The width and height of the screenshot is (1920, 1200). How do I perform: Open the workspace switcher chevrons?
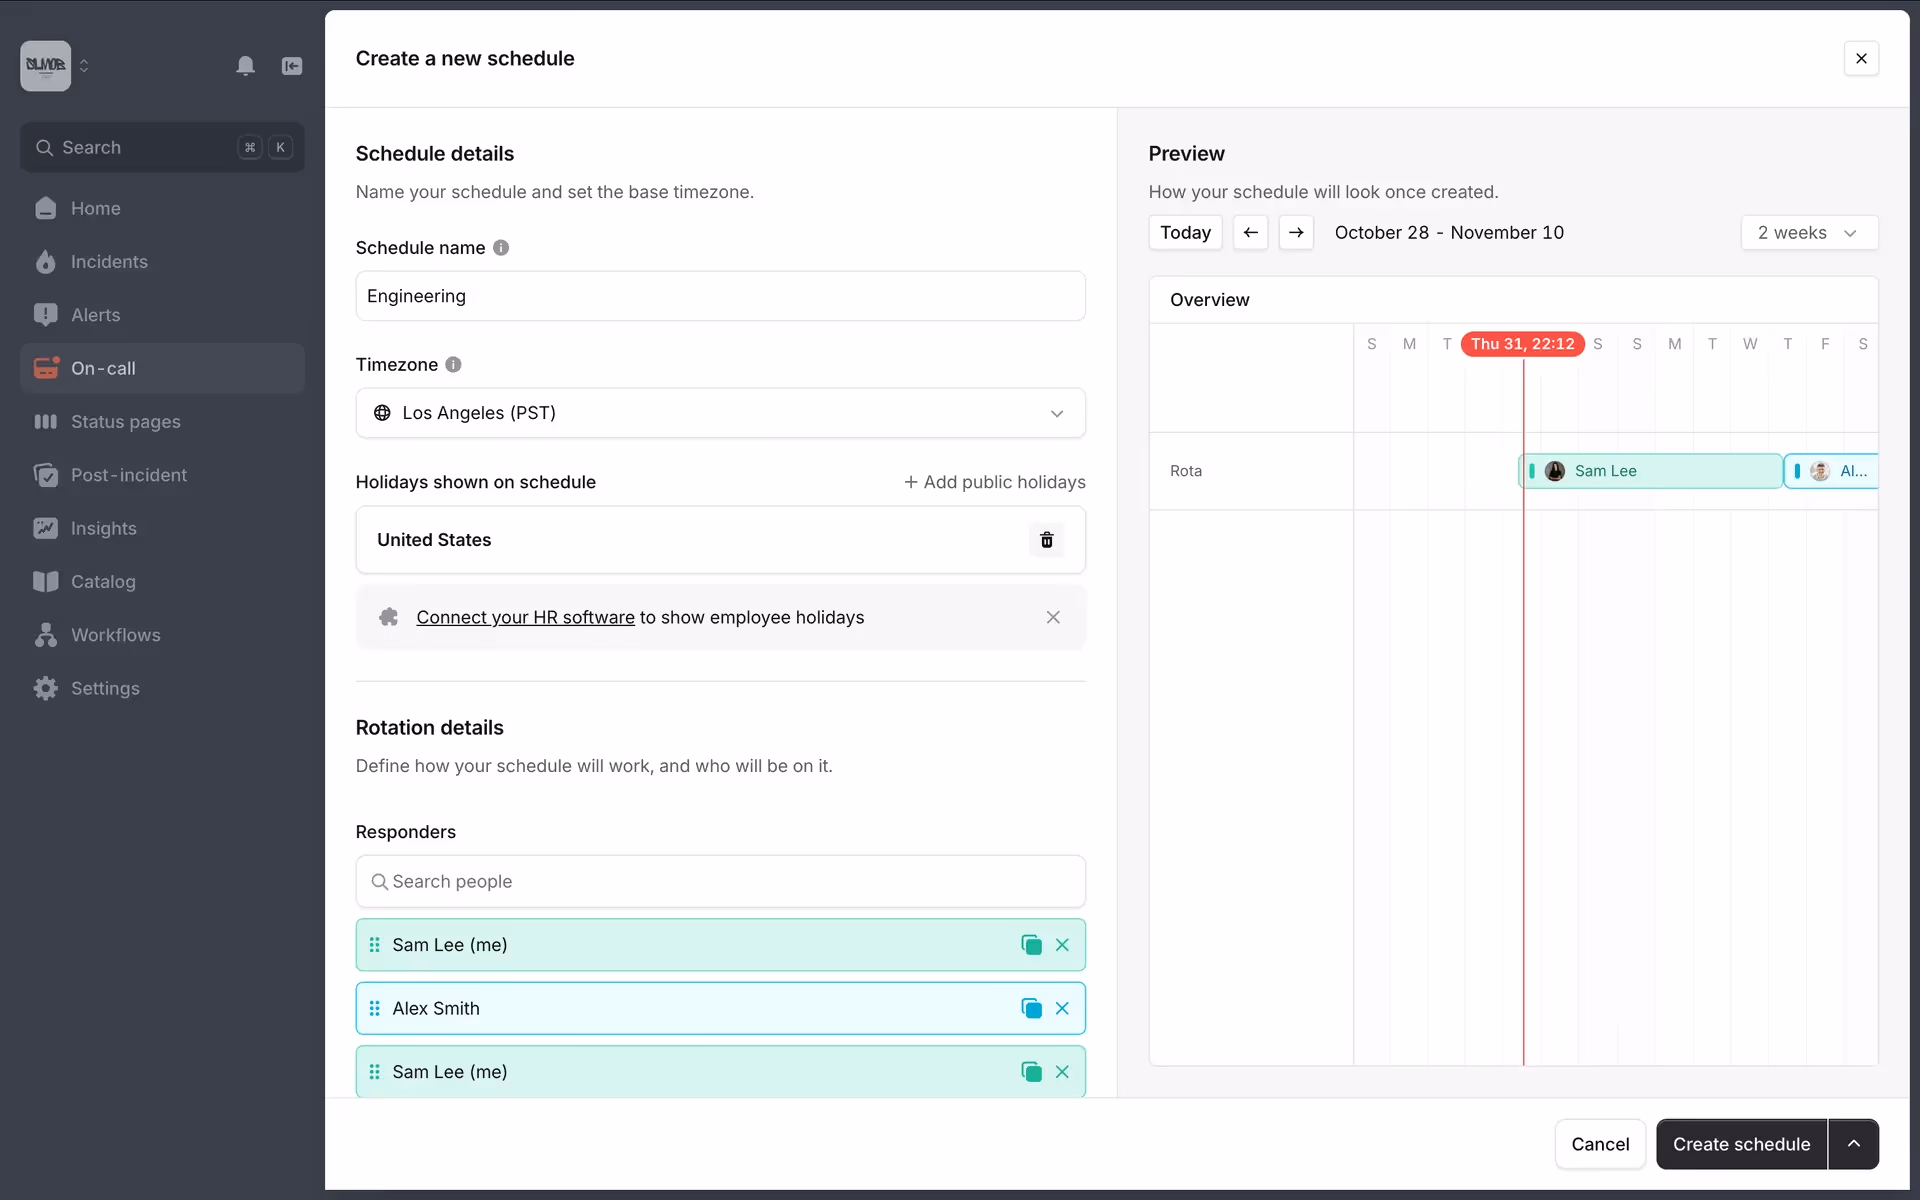pyautogui.click(x=84, y=66)
